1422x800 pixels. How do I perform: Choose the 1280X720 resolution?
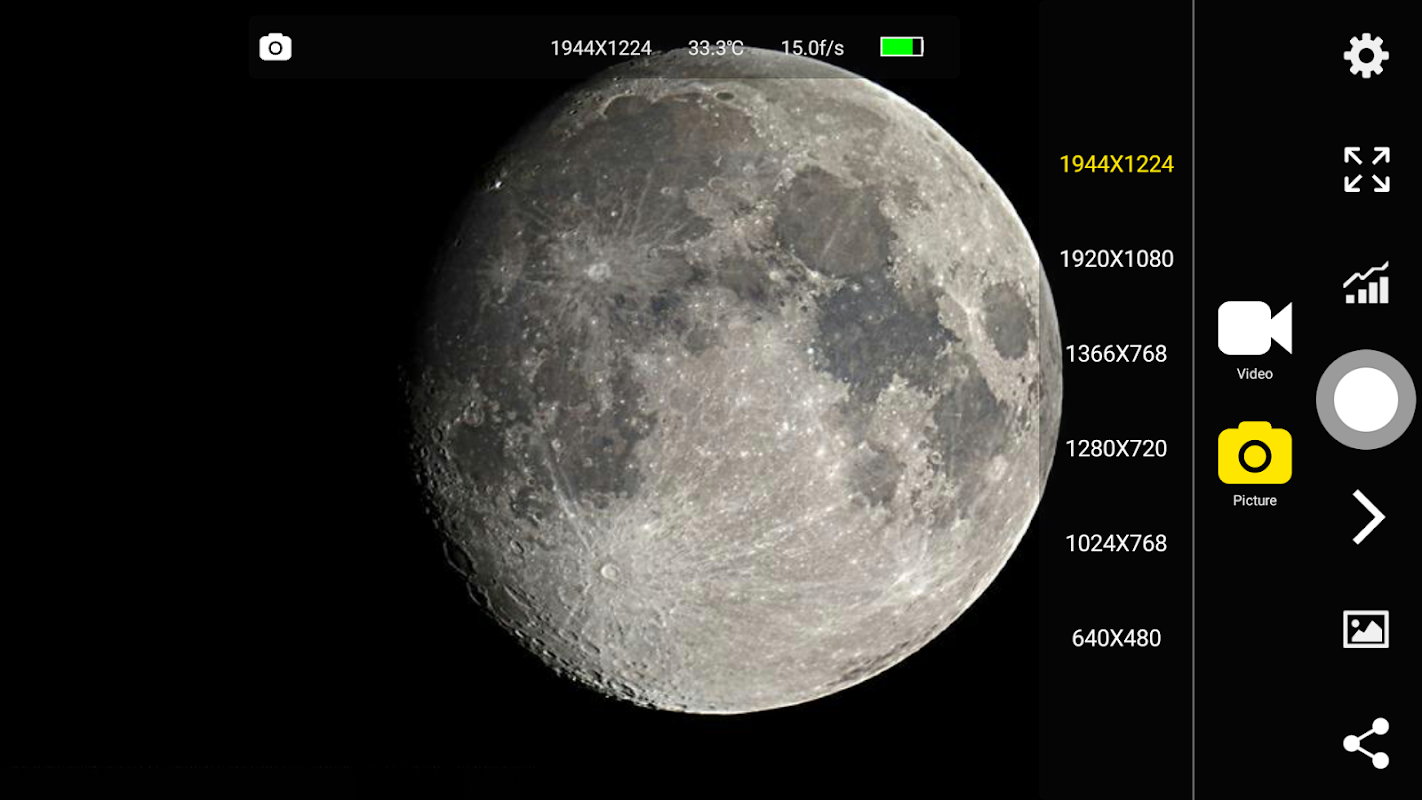(1116, 449)
